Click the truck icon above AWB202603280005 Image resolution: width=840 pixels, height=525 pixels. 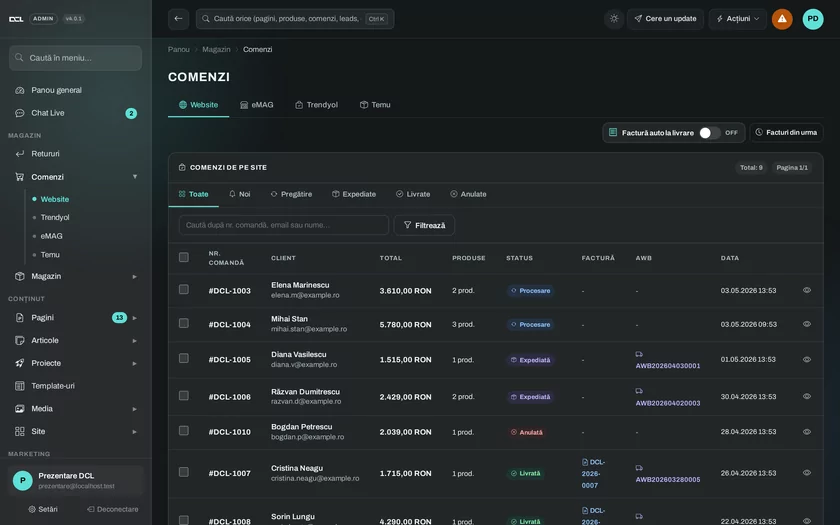(x=639, y=468)
